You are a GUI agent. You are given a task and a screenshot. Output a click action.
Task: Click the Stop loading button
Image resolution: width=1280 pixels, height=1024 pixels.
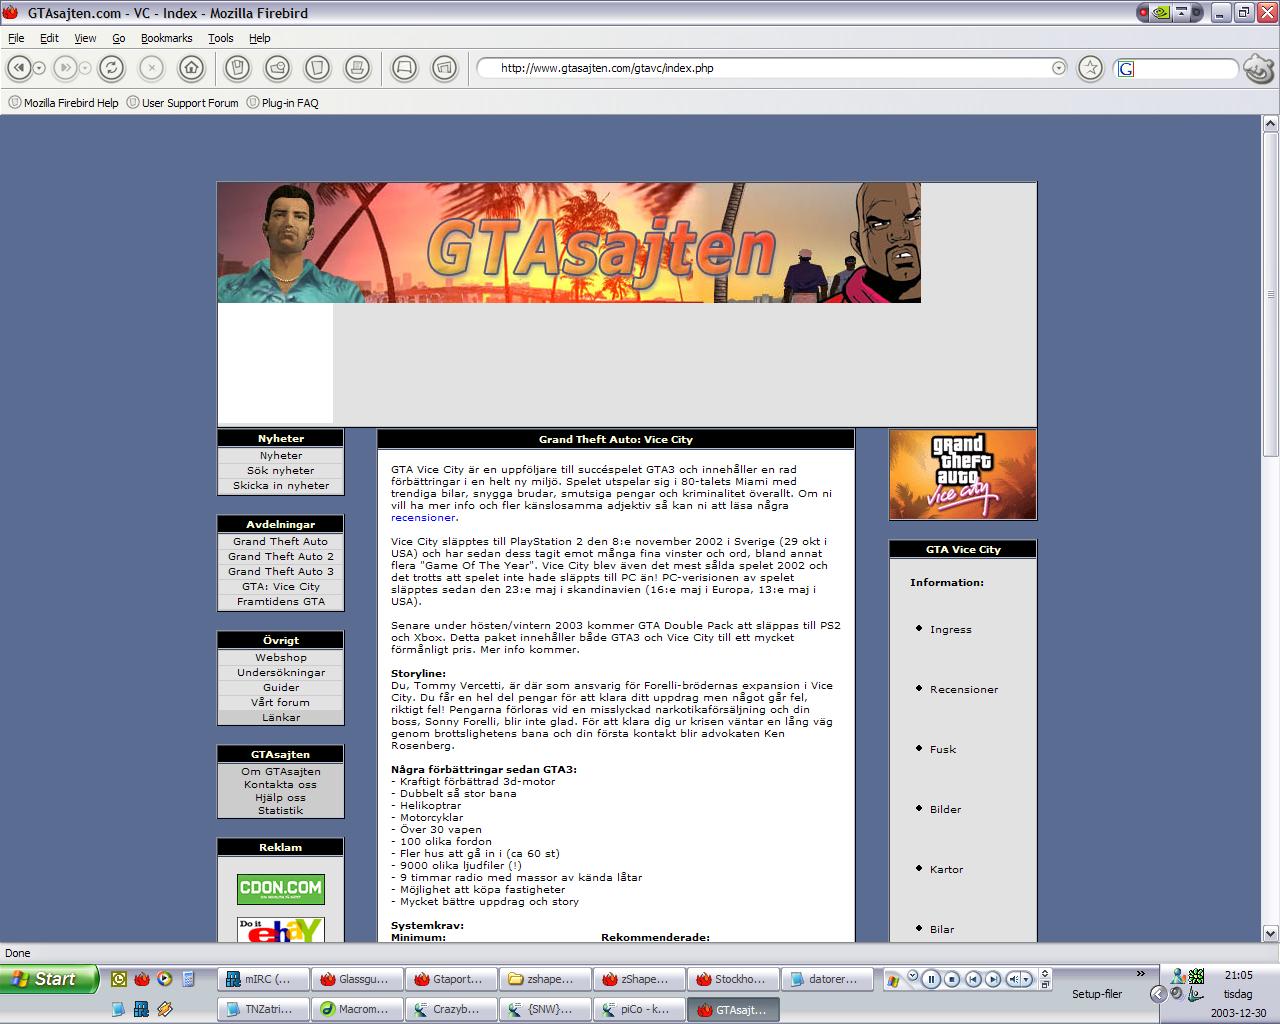(151, 68)
